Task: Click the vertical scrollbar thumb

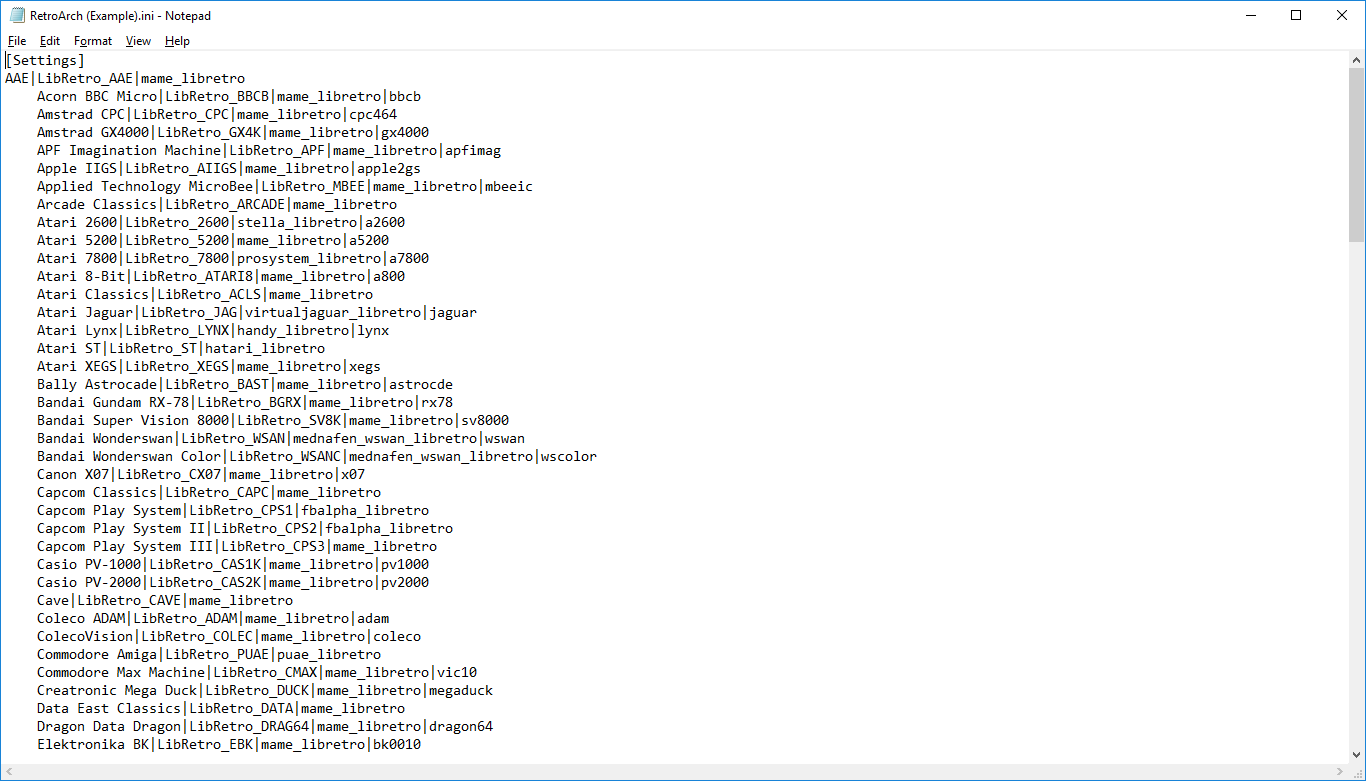Action: pos(1357,155)
